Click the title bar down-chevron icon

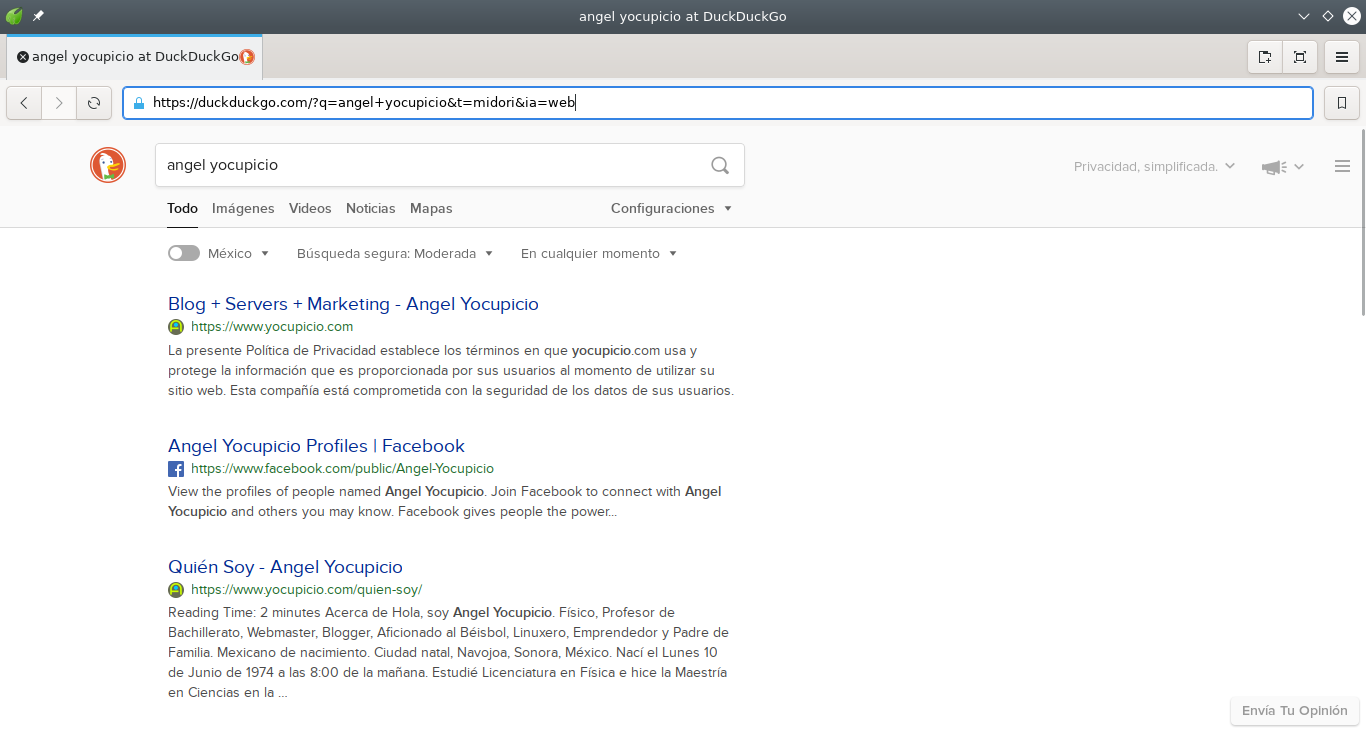[1303, 17]
